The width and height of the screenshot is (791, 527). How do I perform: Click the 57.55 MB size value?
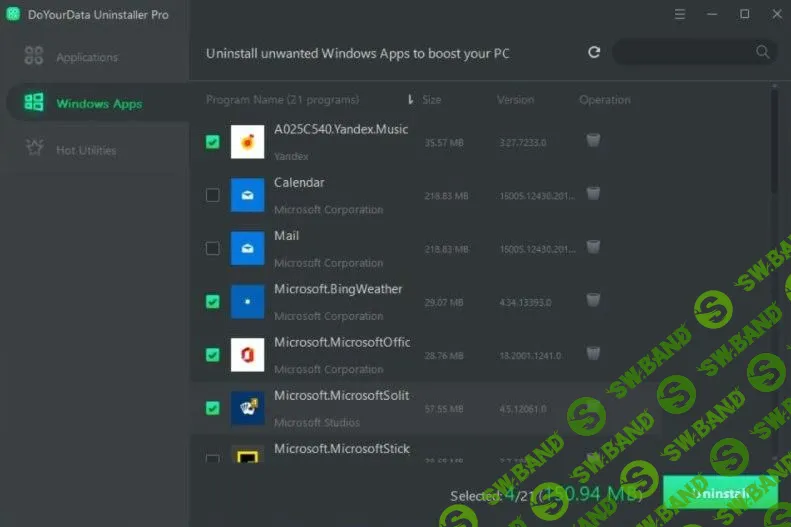tap(444, 409)
